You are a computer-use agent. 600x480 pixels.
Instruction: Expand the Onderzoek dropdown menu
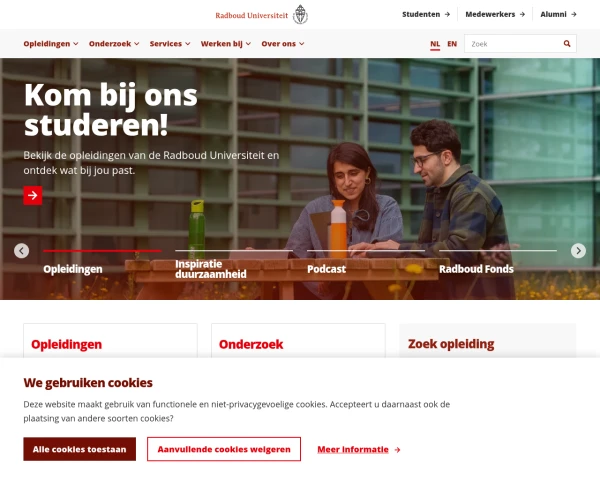click(x=114, y=44)
